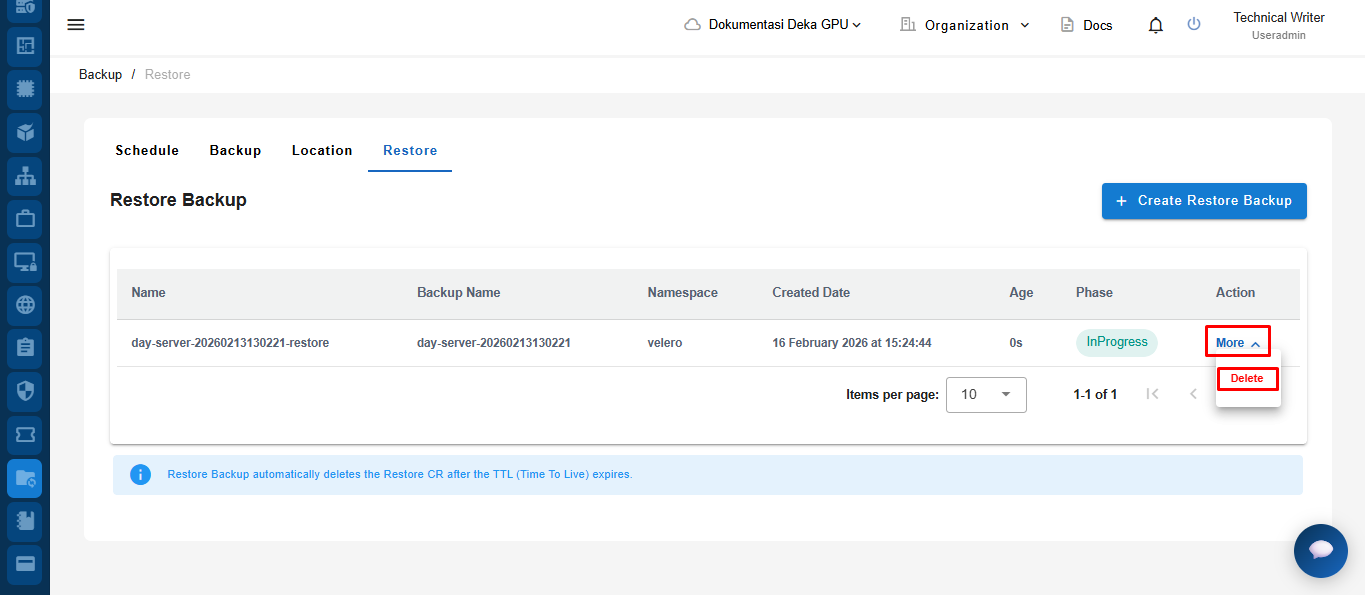Click the network hierarchy icon in sidebar

[25, 175]
